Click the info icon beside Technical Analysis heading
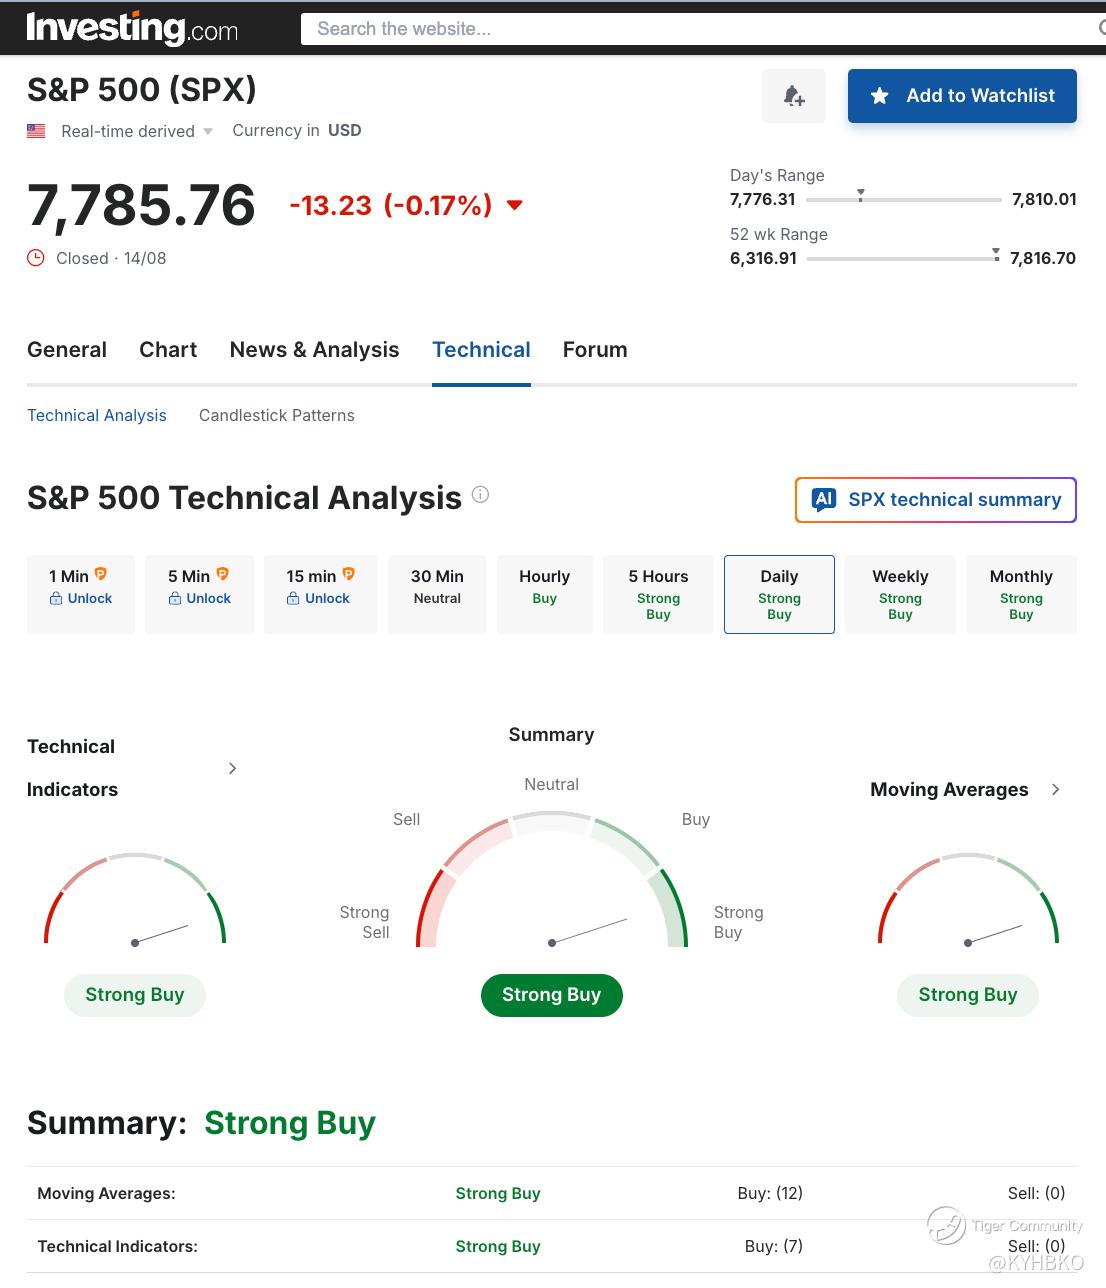The image size is (1106, 1288). (x=480, y=494)
